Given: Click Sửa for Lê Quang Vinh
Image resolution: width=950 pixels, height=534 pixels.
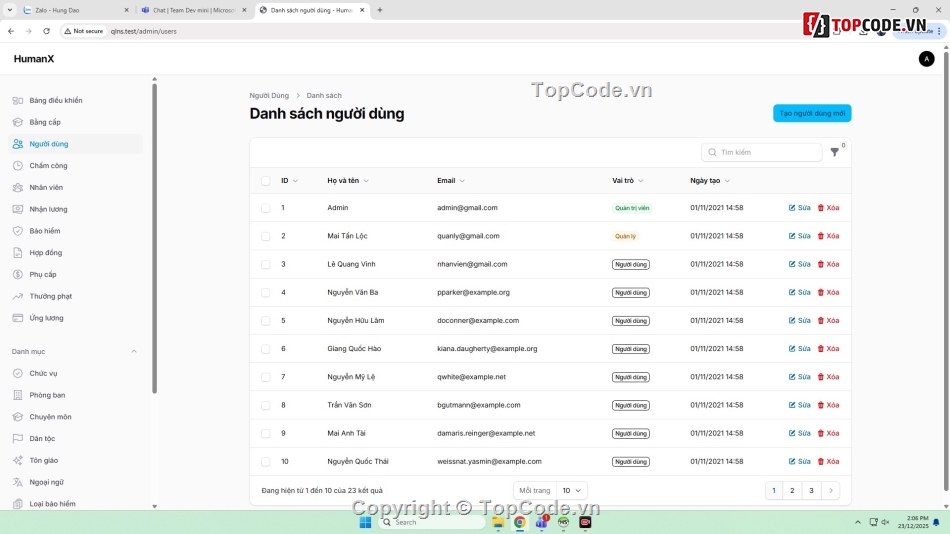Looking at the screenshot, I should click(799, 264).
